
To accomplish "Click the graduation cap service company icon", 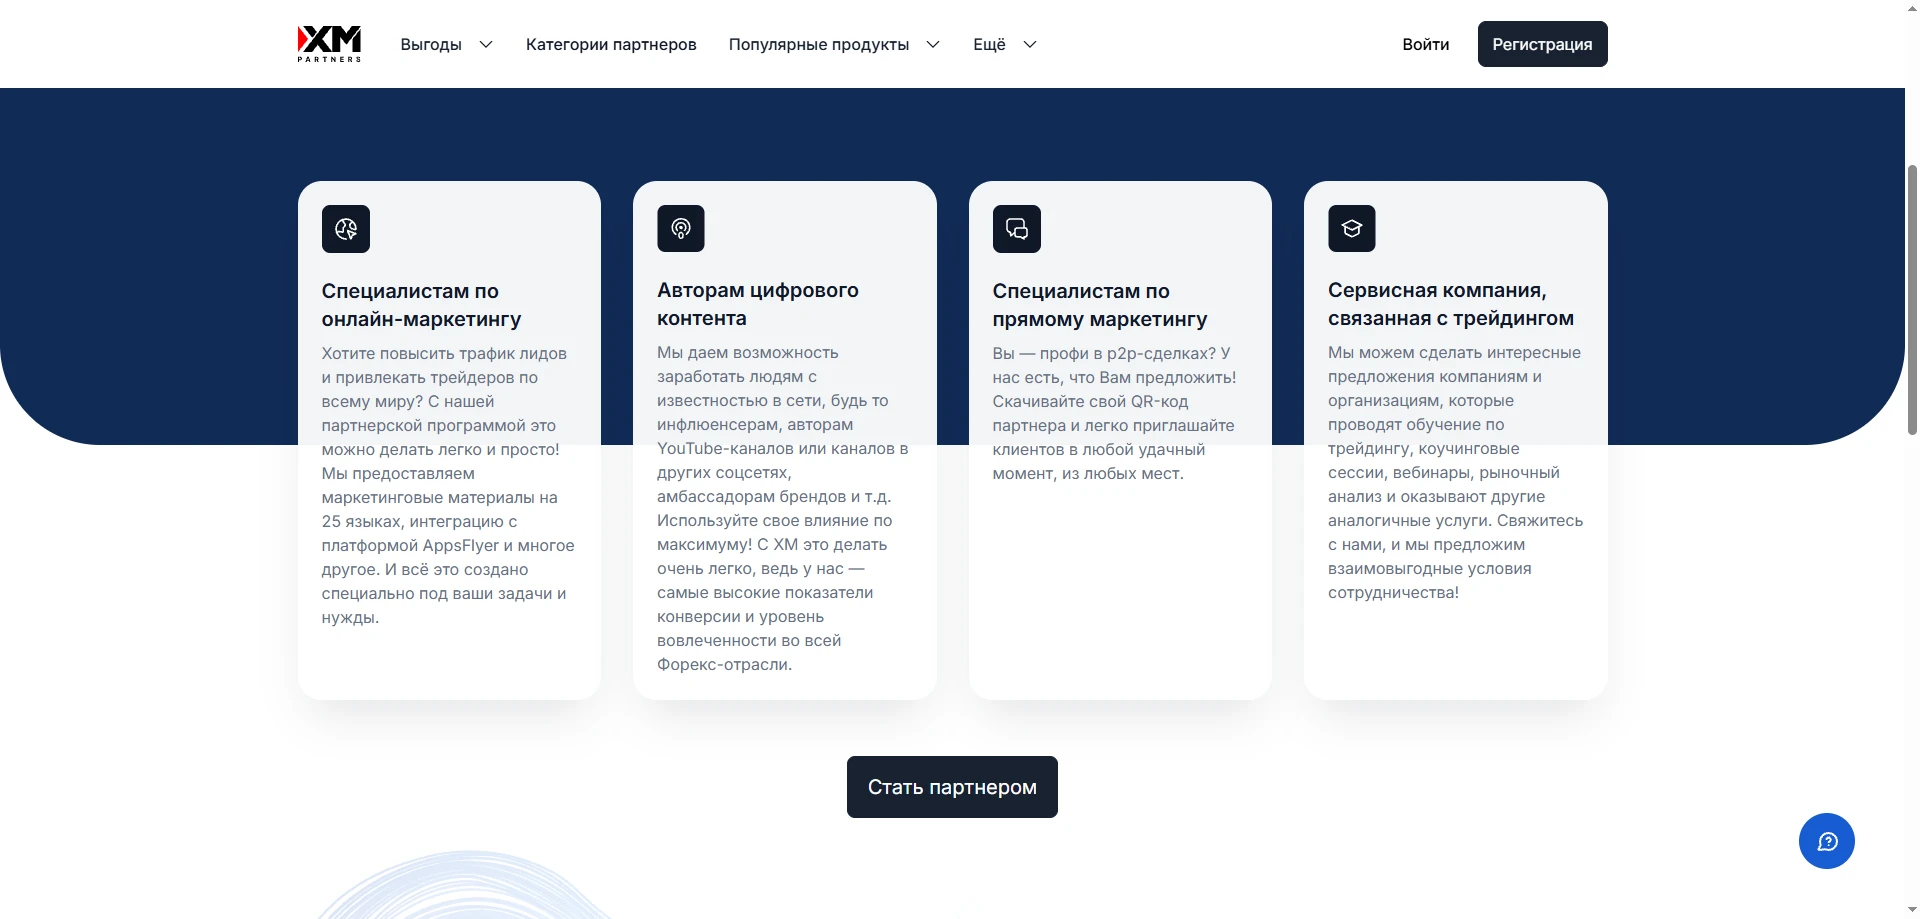I will [1352, 229].
